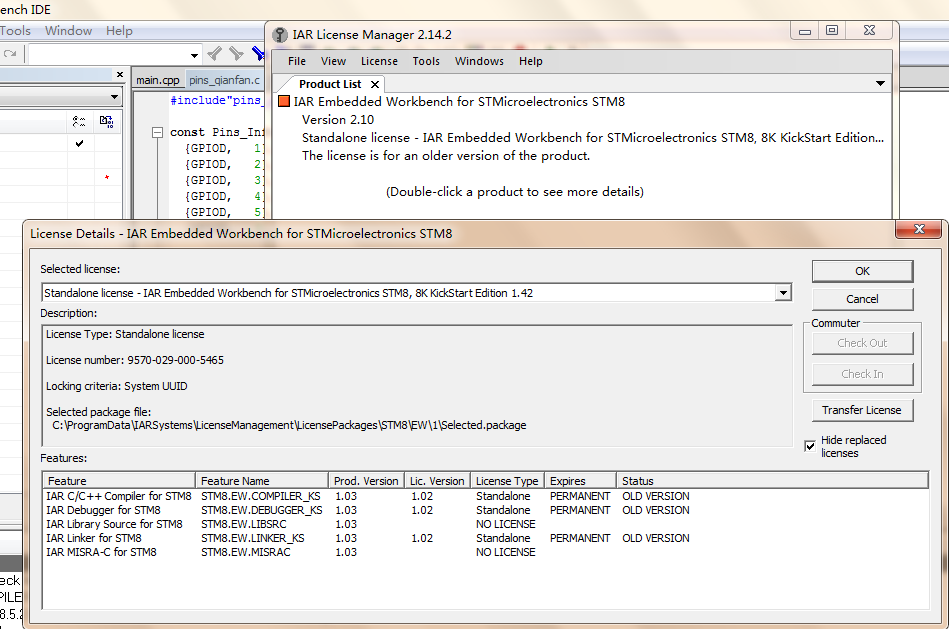Open Tools menu in License Manager
This screenshot has height=629, width=949.
pos(426,61)
